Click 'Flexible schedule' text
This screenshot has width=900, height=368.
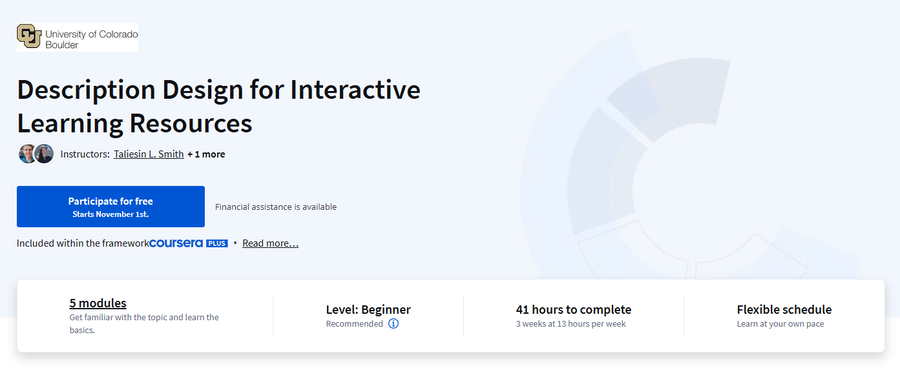pyautogui.click(x=784, y=309)
